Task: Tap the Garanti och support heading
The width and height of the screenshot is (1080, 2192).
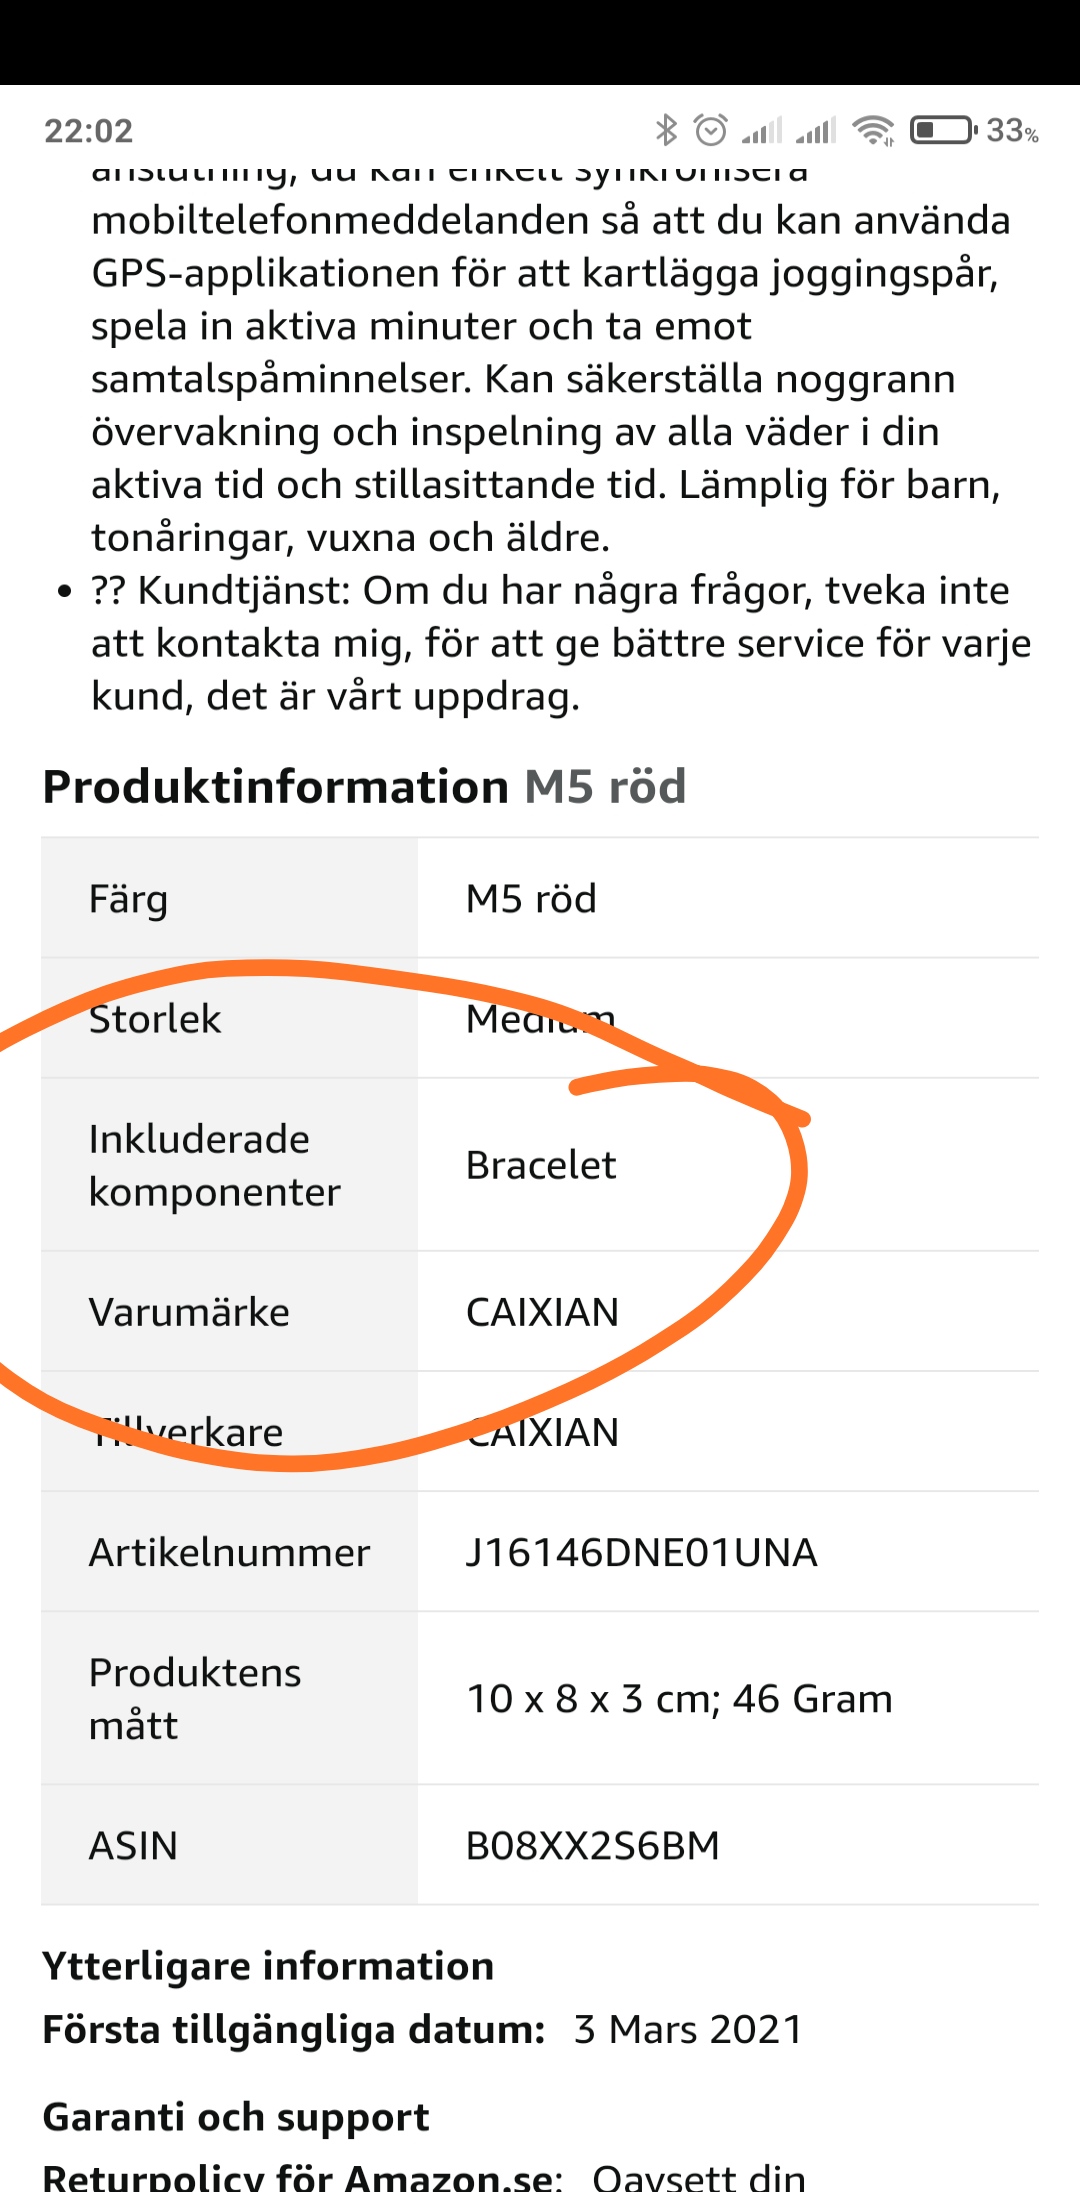Action: pyautogui.click(x=236, y=2117)
